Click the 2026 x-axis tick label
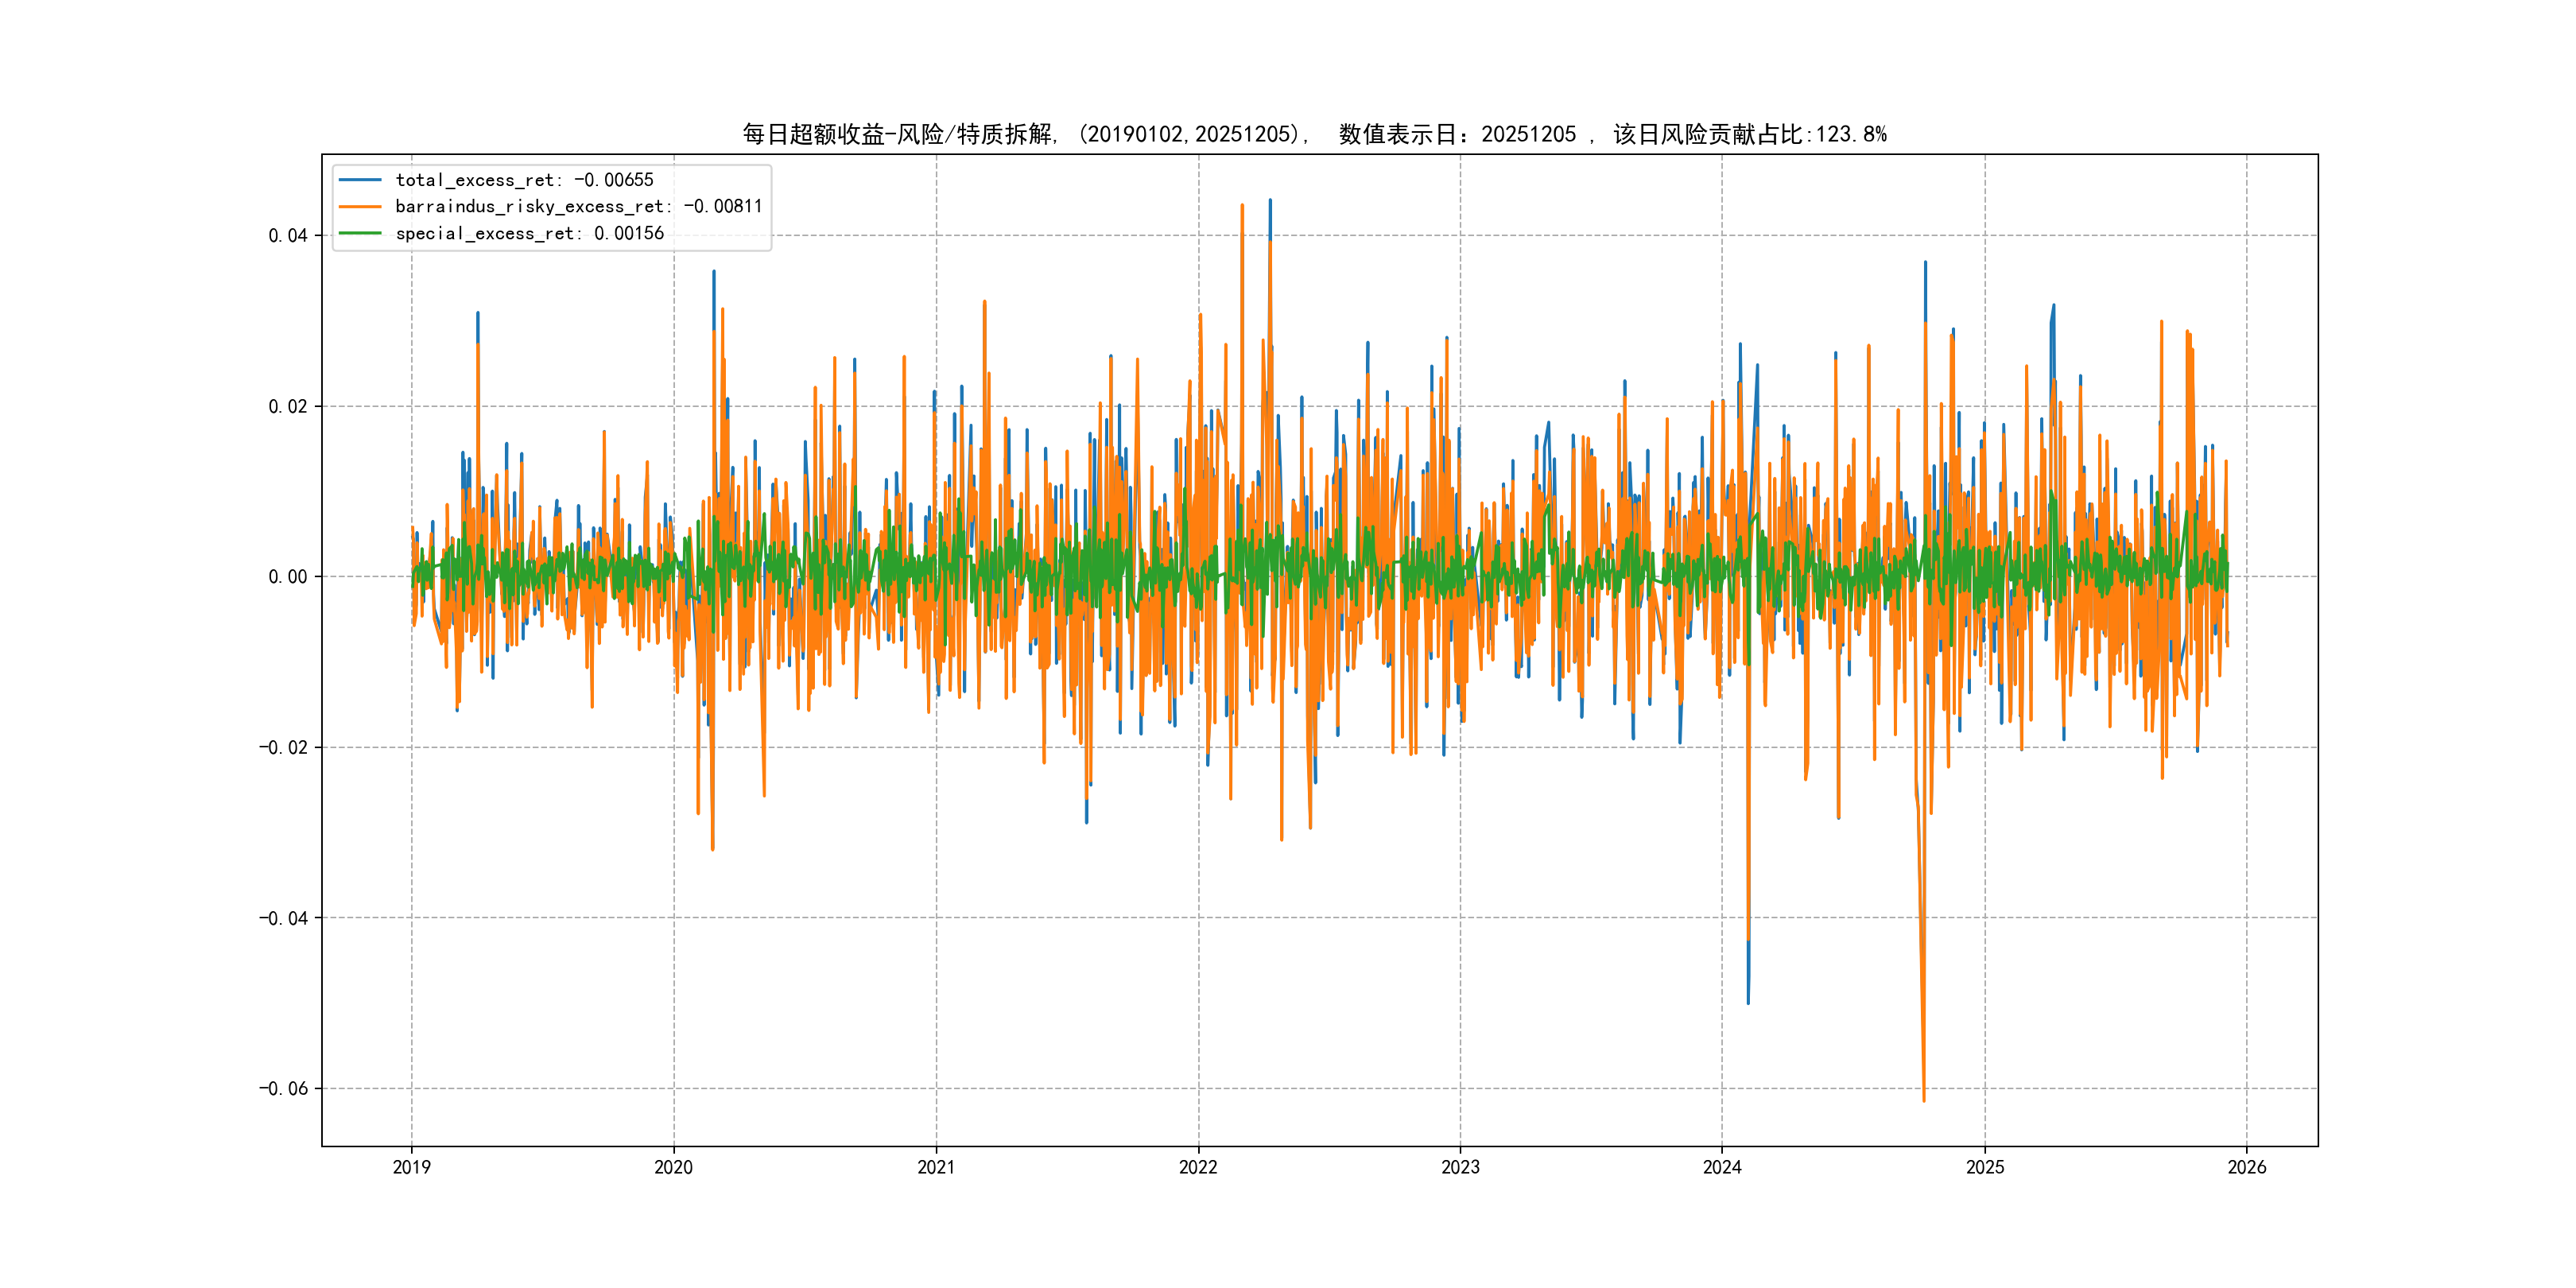2576x1288 pixels. [2247, 1167]
